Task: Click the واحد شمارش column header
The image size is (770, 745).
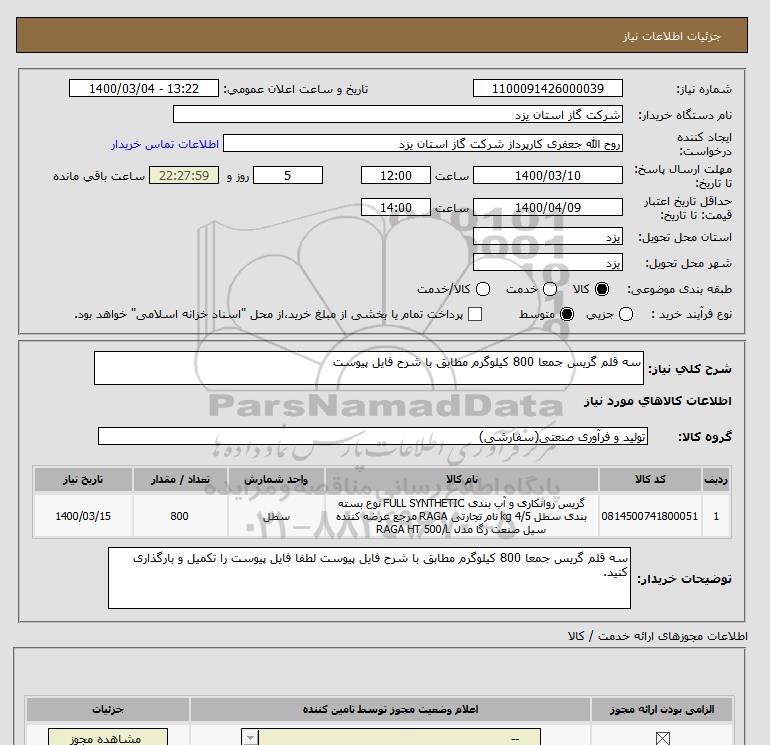Action: (276, 479)
